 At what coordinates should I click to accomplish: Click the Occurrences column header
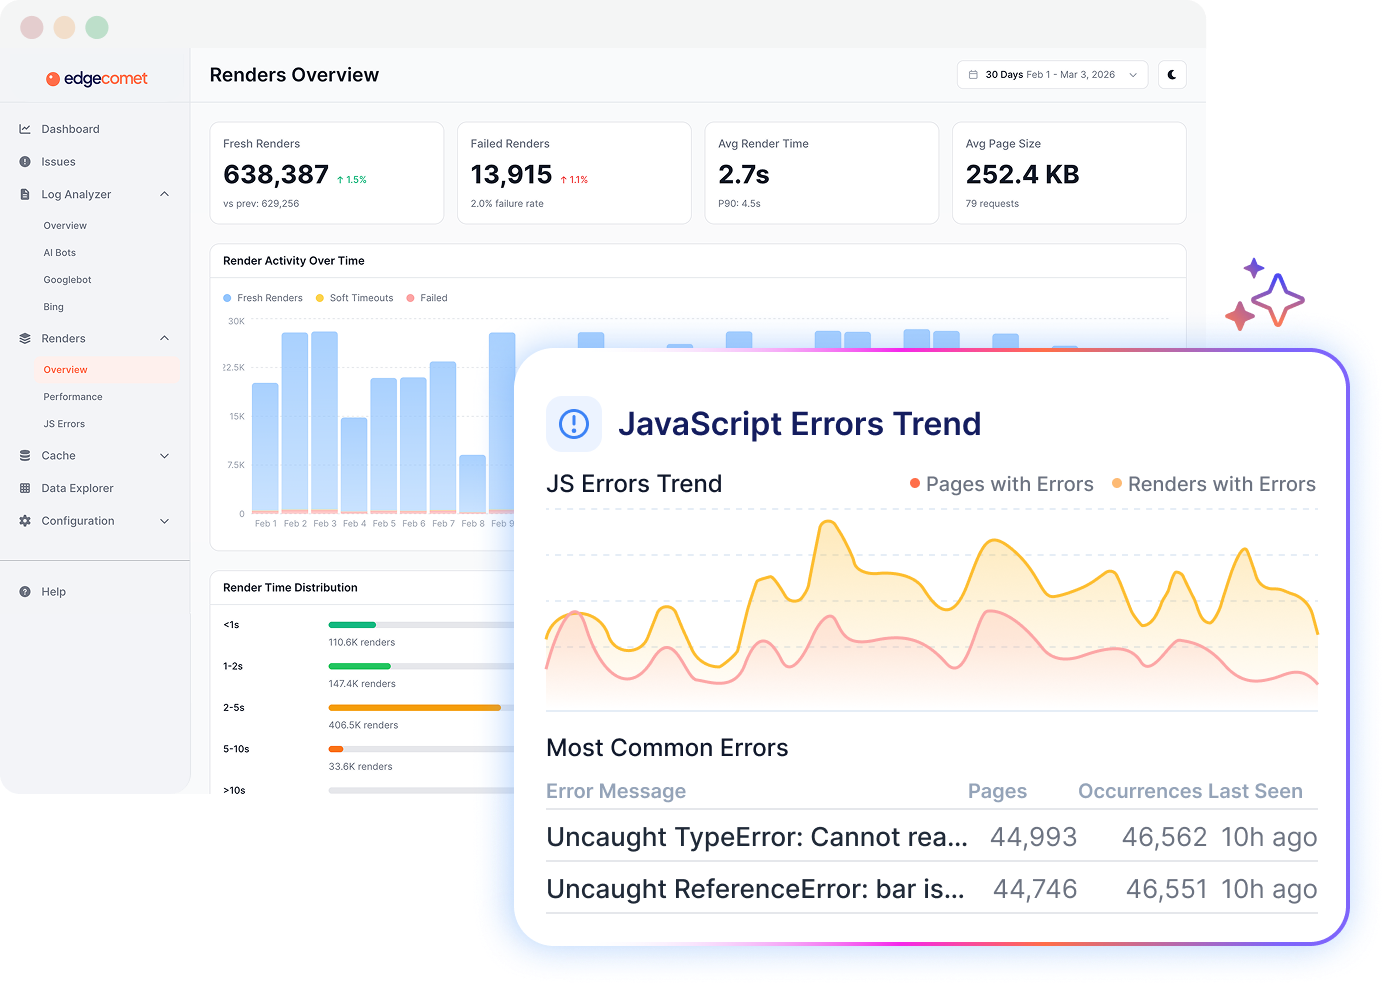click(x=1139, y=791)
